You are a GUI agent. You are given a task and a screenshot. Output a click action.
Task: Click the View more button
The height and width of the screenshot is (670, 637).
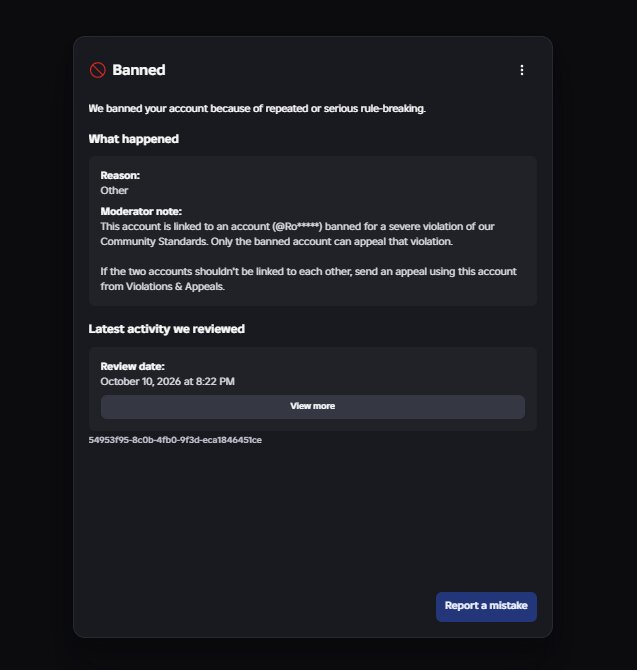(x=313, y=406)
